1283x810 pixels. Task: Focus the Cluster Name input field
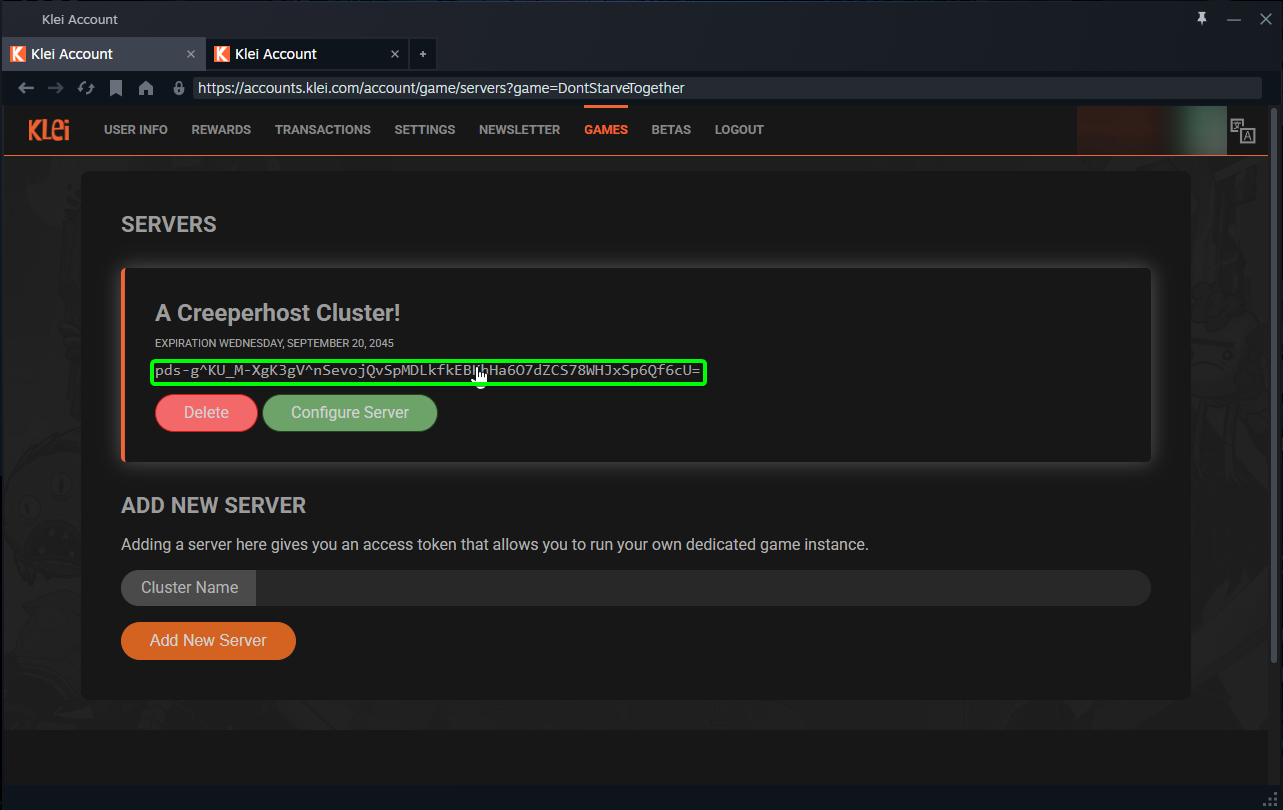click(702, 588)
